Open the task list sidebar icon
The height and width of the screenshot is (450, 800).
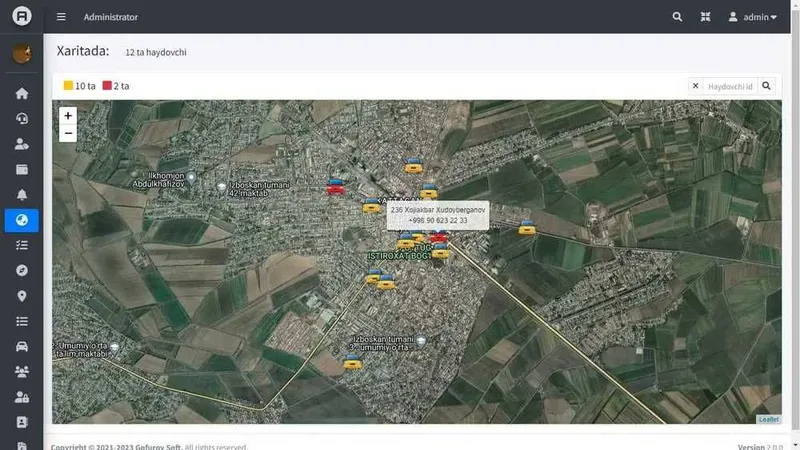(x=21, y=245)
